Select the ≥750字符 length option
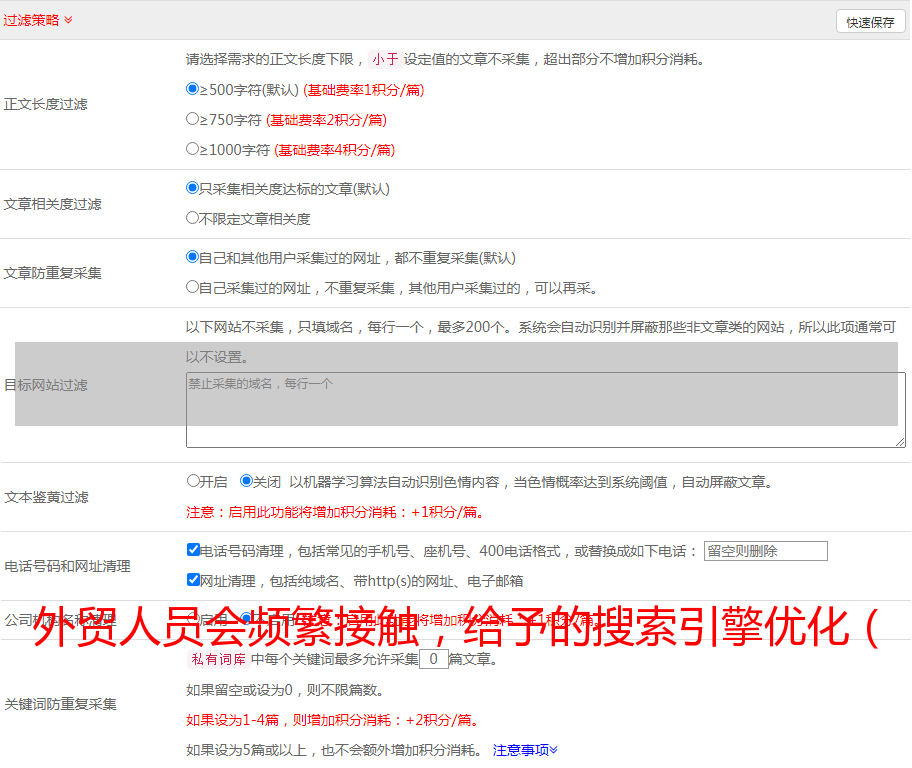The height and width of the screenshot is (768, 912). click(x=193, y=119)
